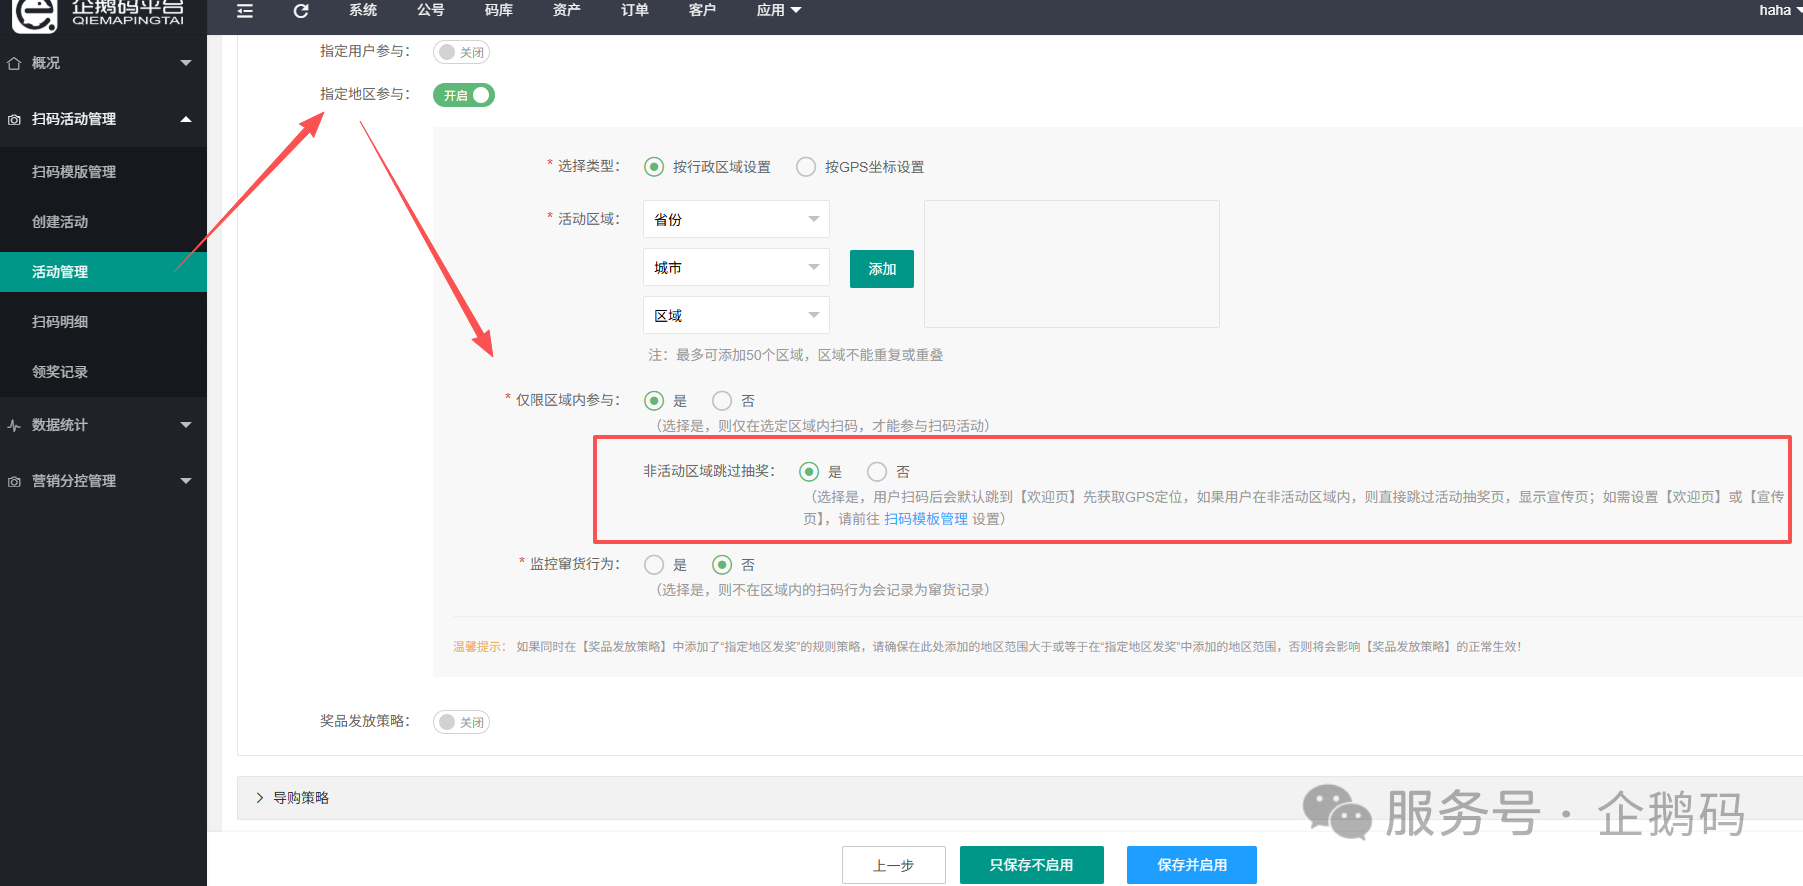Open the 客户 top menu

pos(703,10)
